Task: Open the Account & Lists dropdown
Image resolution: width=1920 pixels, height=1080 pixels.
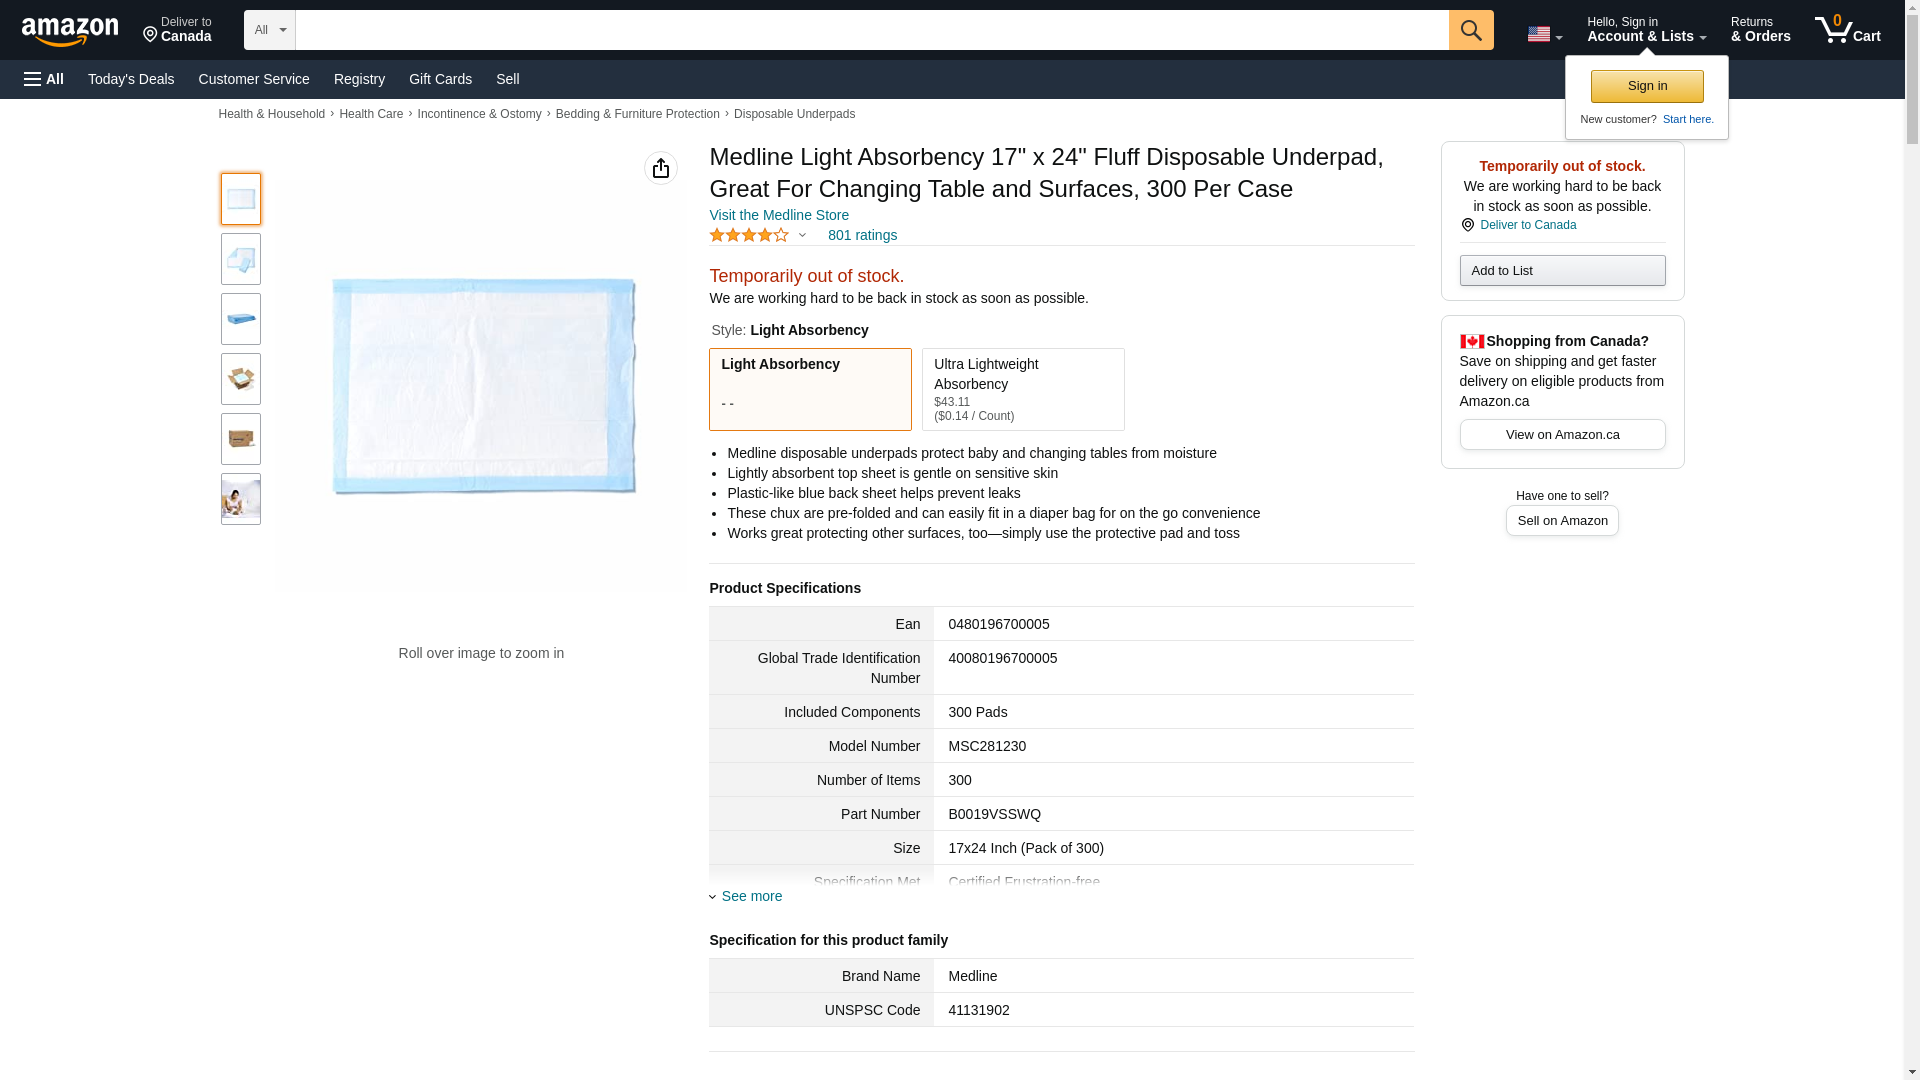Action: coord(1646,30)
